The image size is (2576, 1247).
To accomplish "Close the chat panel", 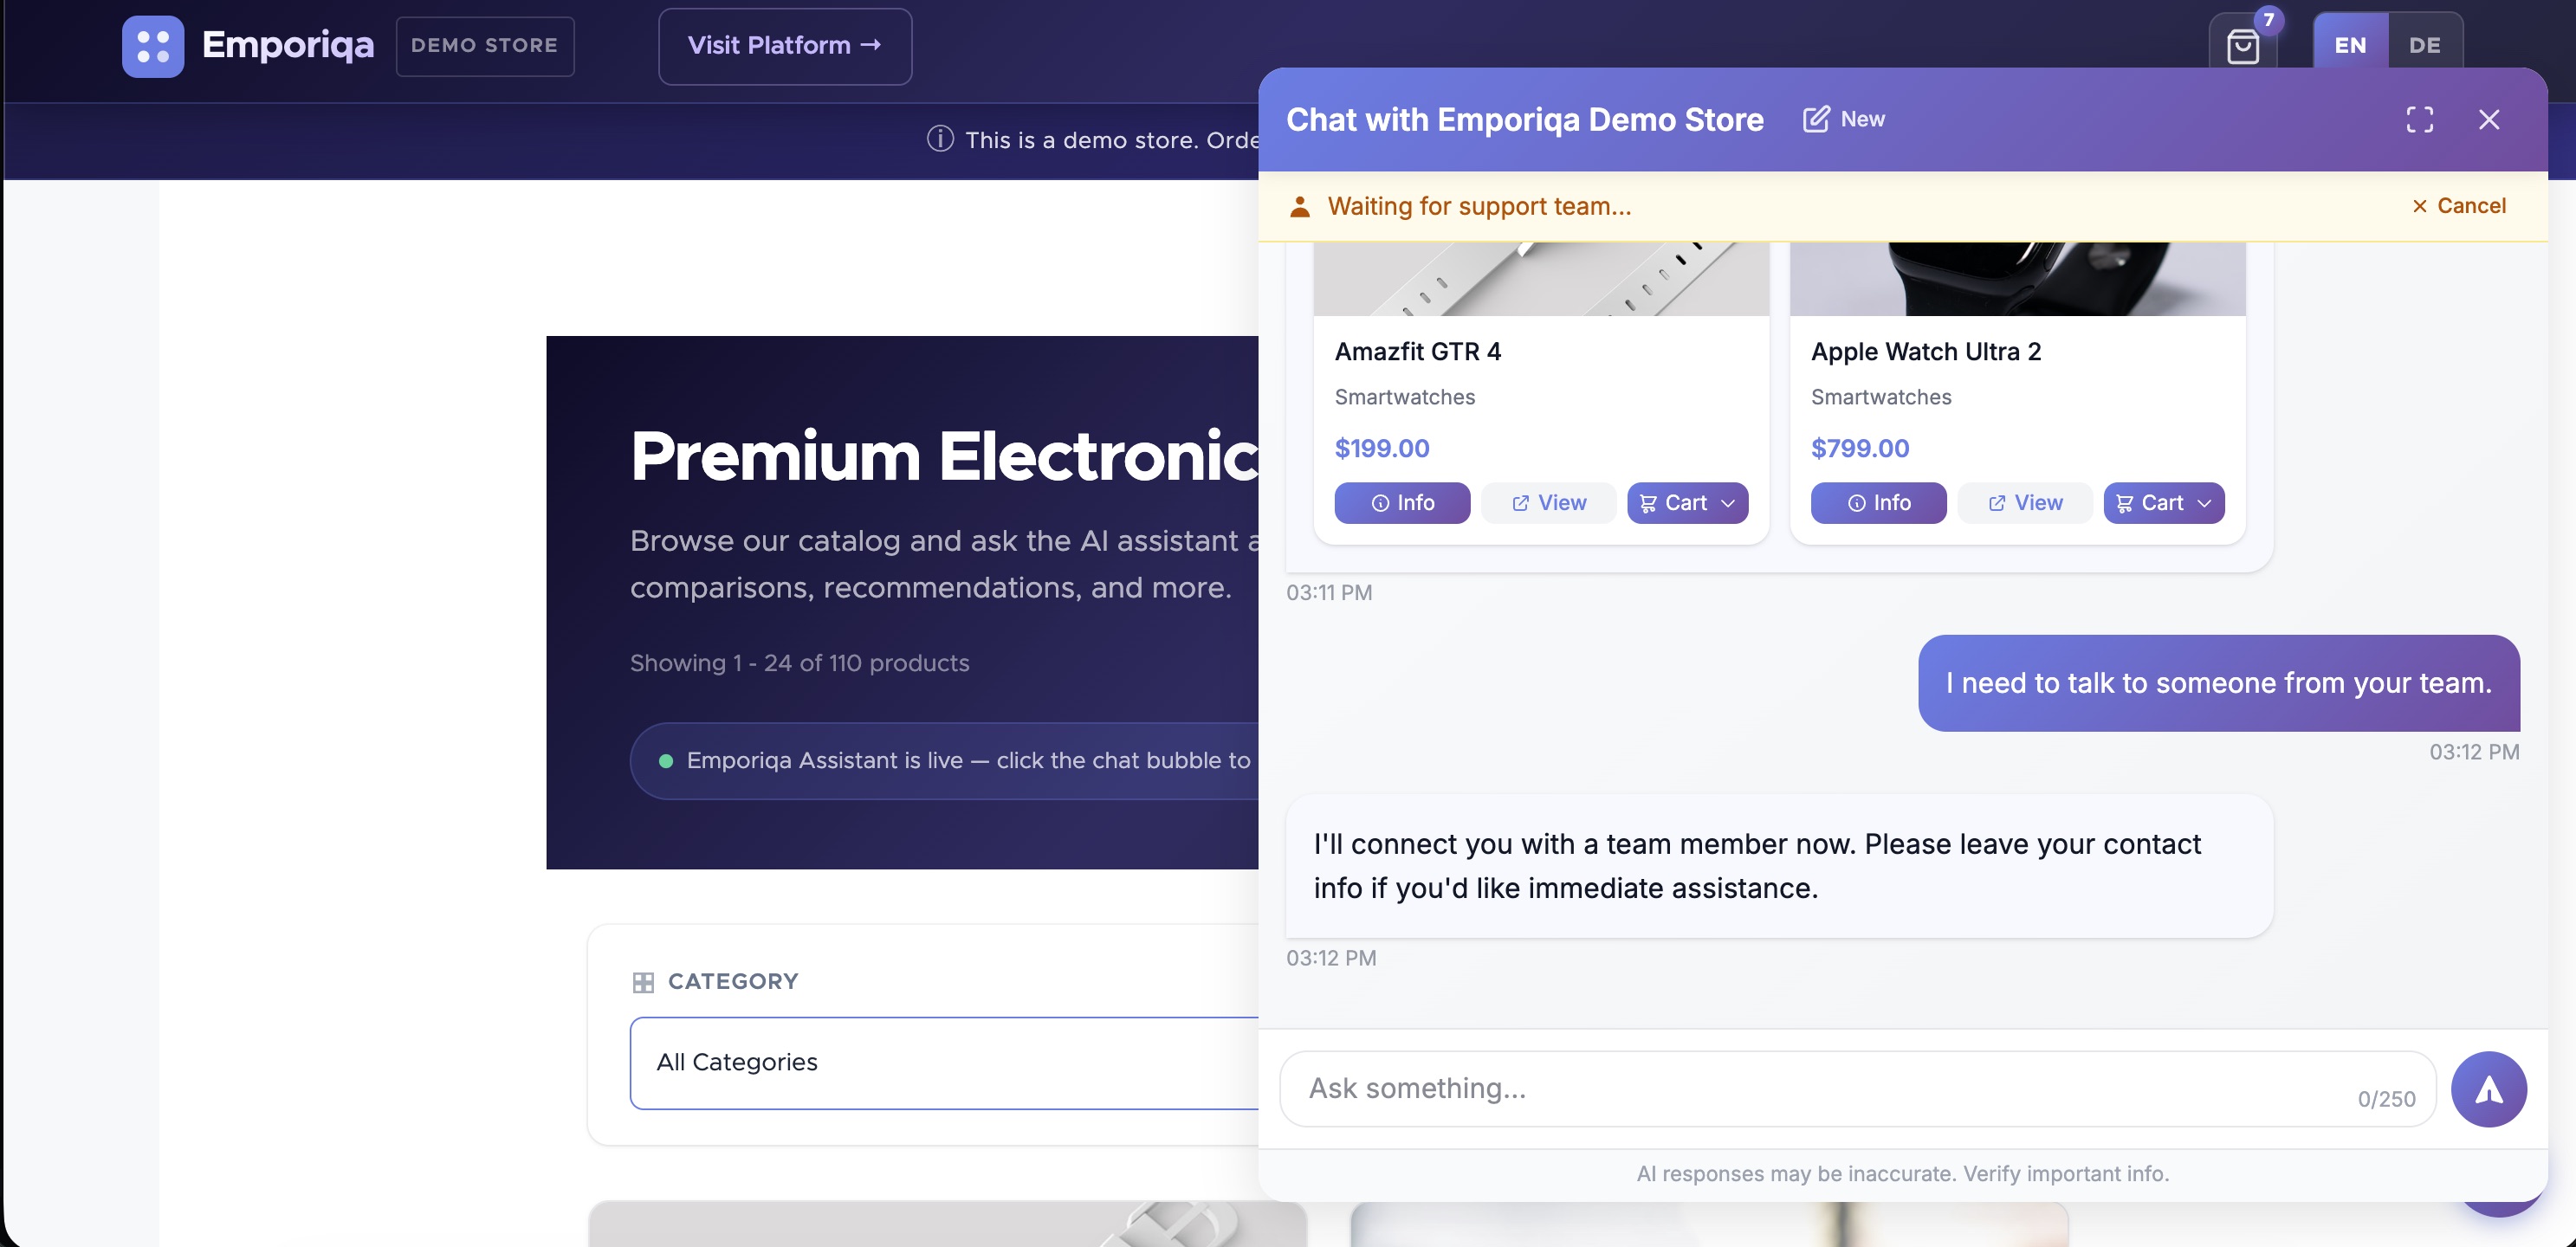I will point(2488,120).
